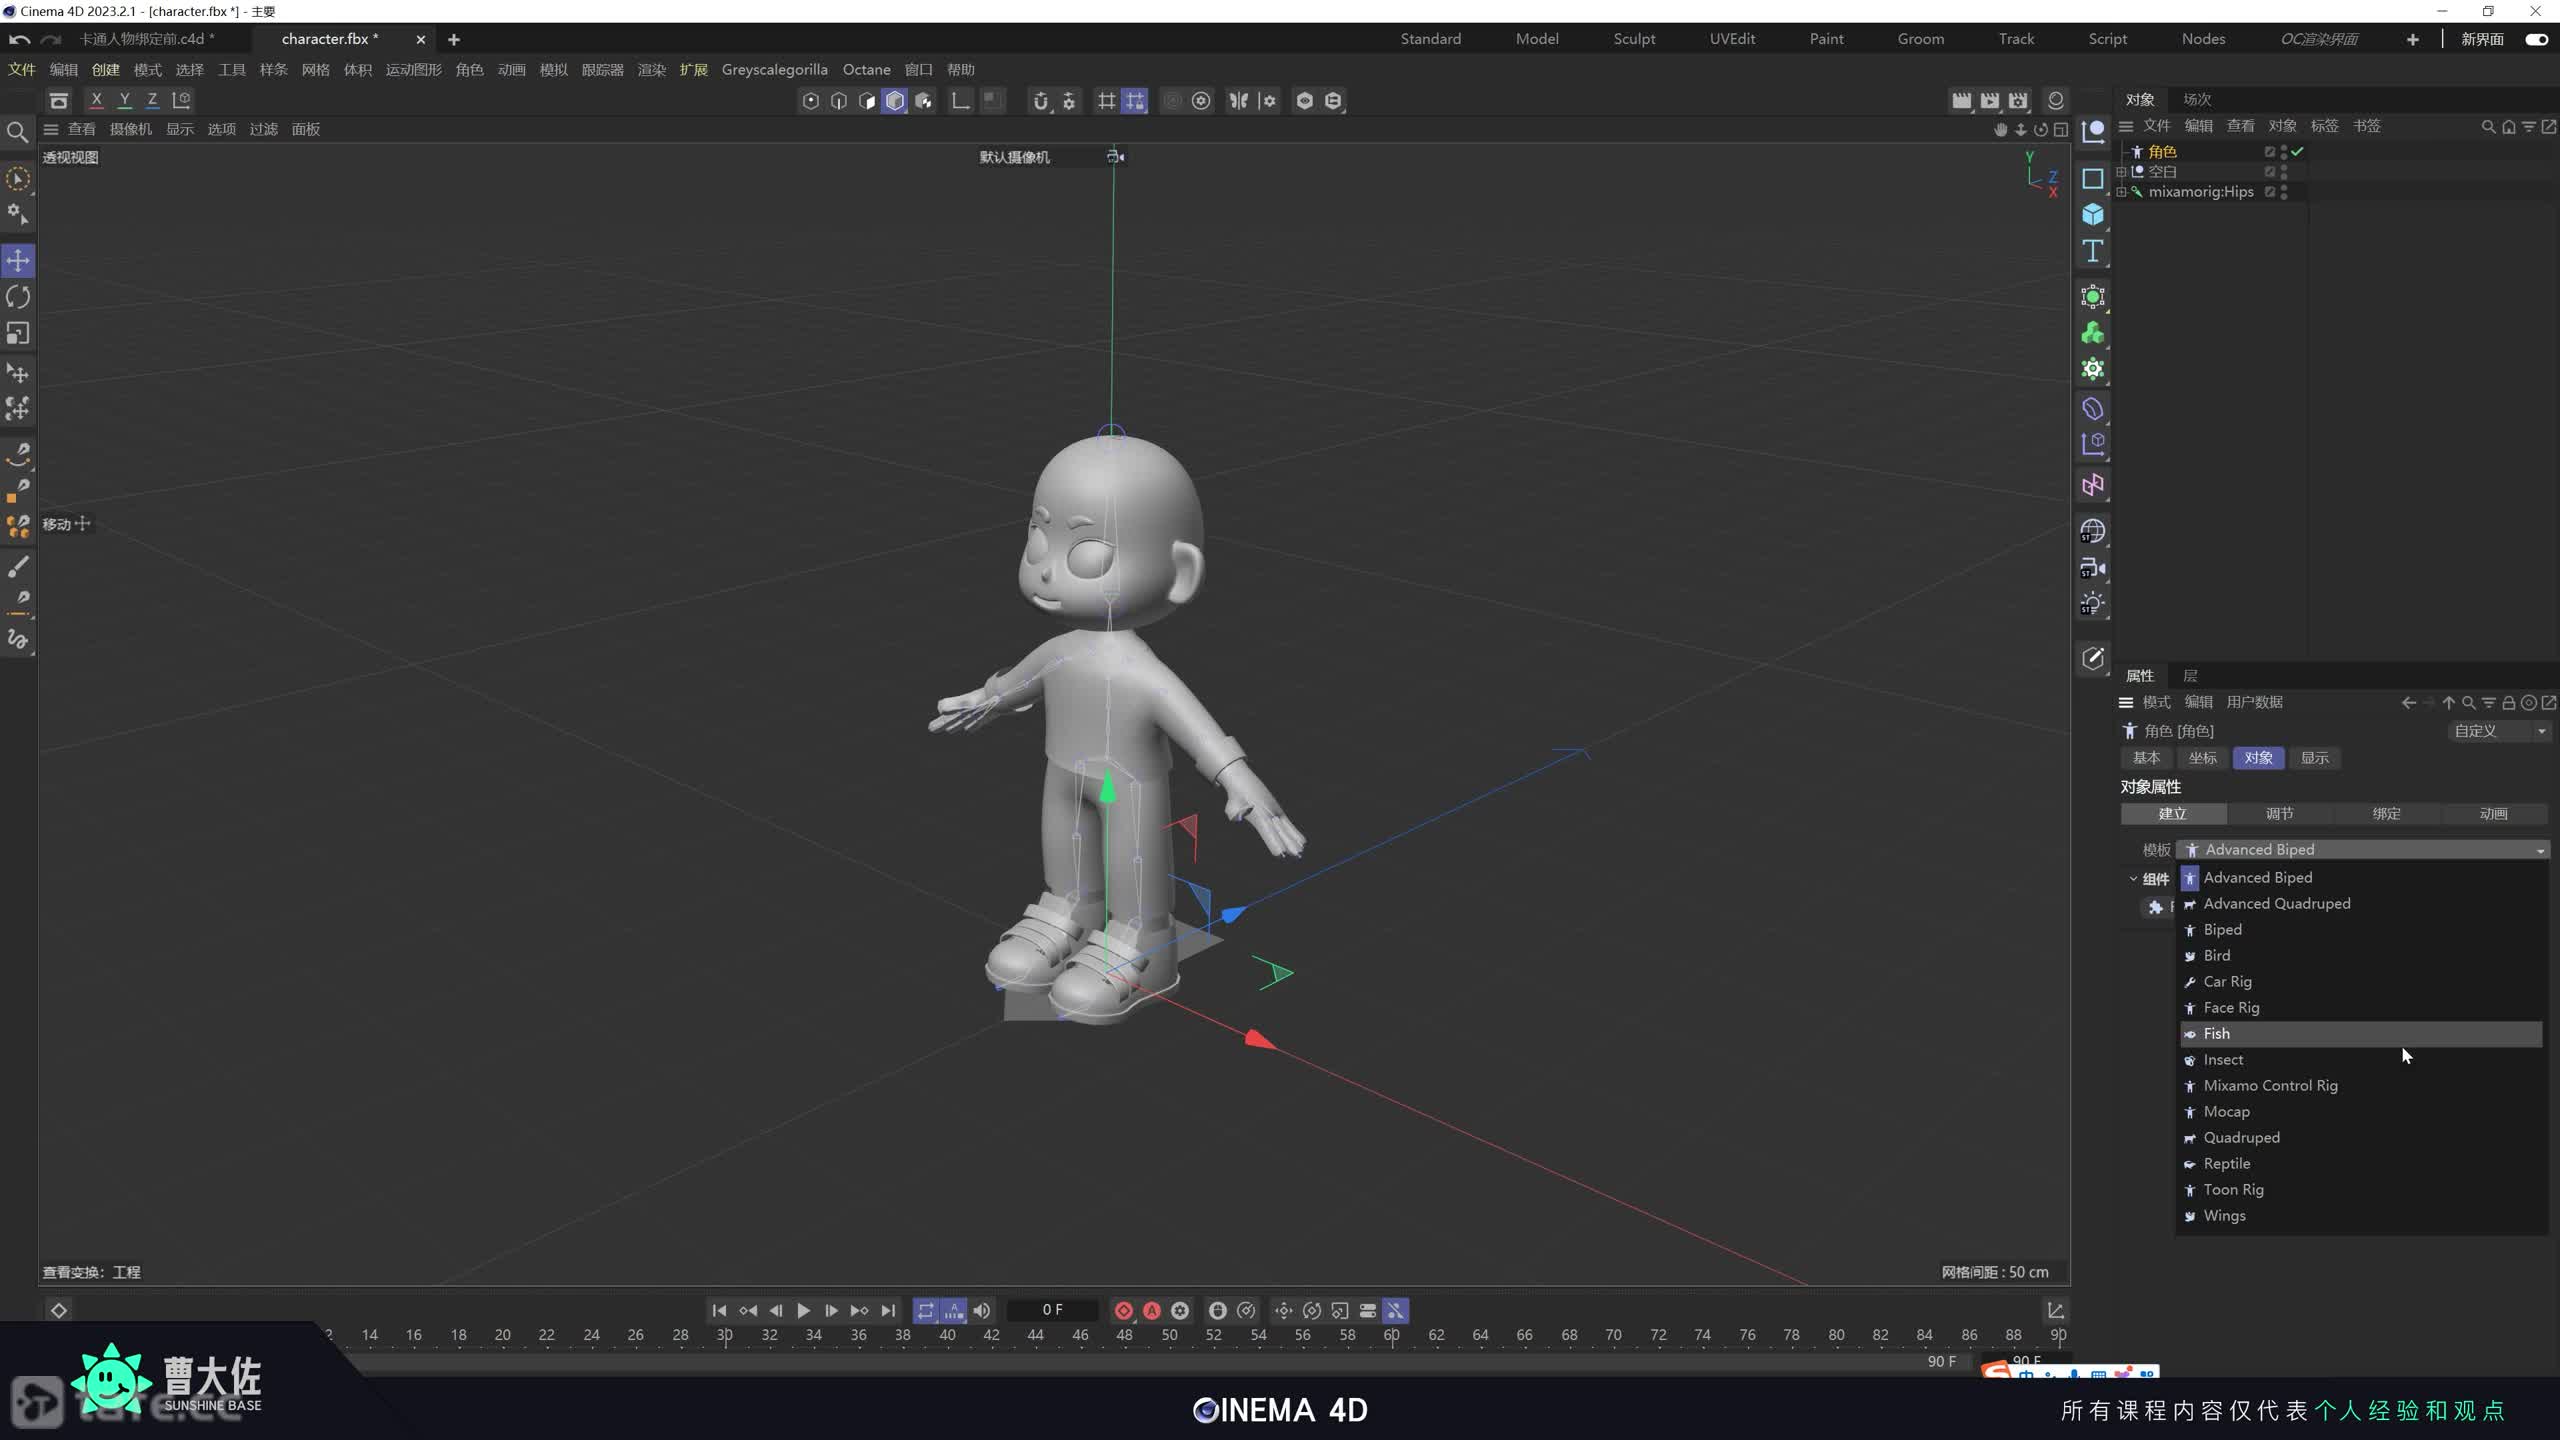Click the sound toggle speaker icon near the timeline
Viewport: 2560px width, 1440px height.
click(x=982, y=1310)
